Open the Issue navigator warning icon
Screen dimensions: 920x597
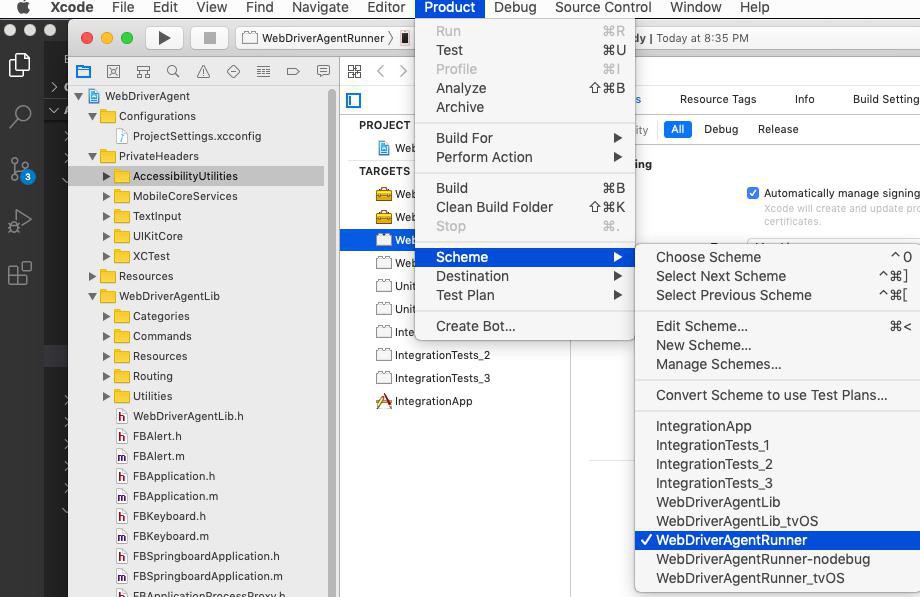pyautogui.click(x=203, y=72)
